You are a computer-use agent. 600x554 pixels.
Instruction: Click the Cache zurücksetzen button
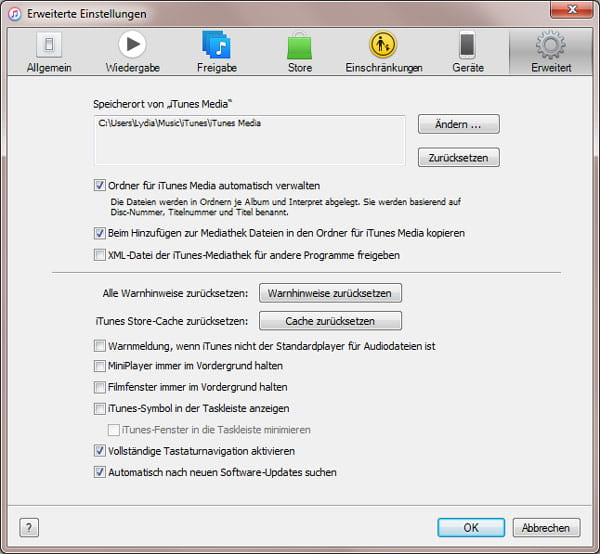pos(330,321)
